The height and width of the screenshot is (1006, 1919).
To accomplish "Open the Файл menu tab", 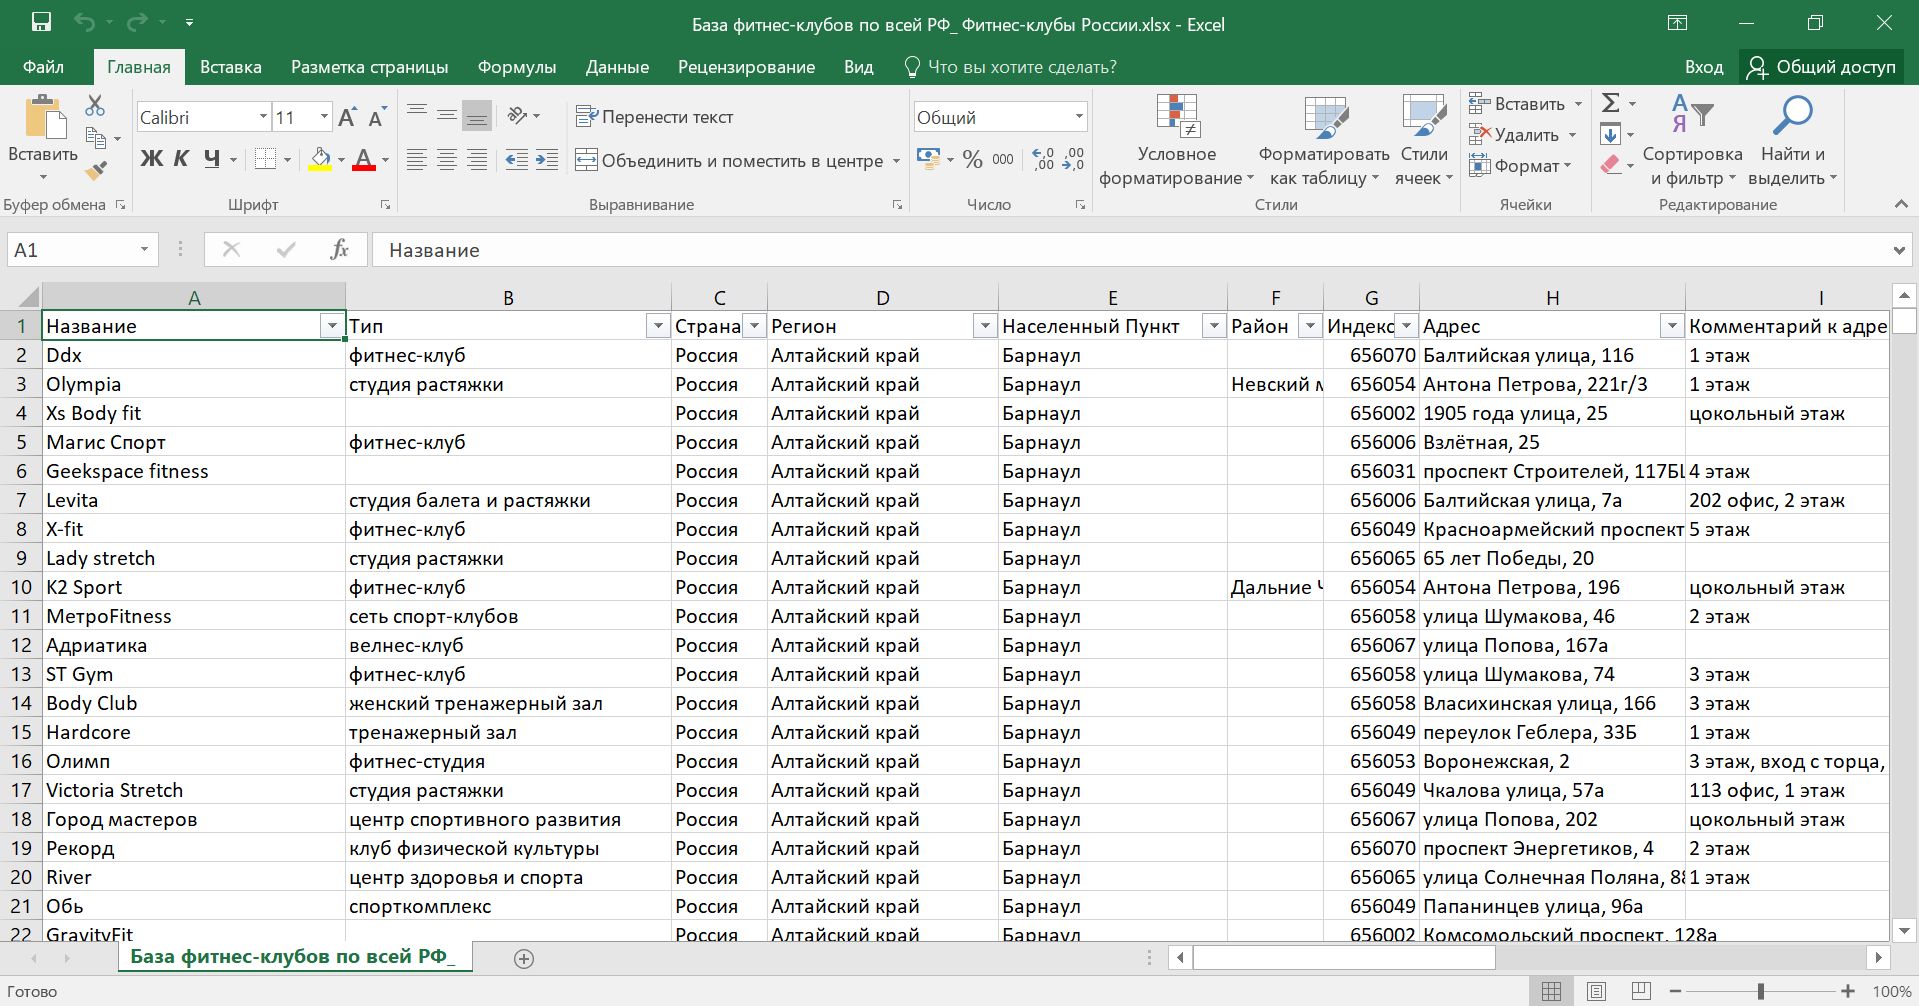I will tap(43, 67).
